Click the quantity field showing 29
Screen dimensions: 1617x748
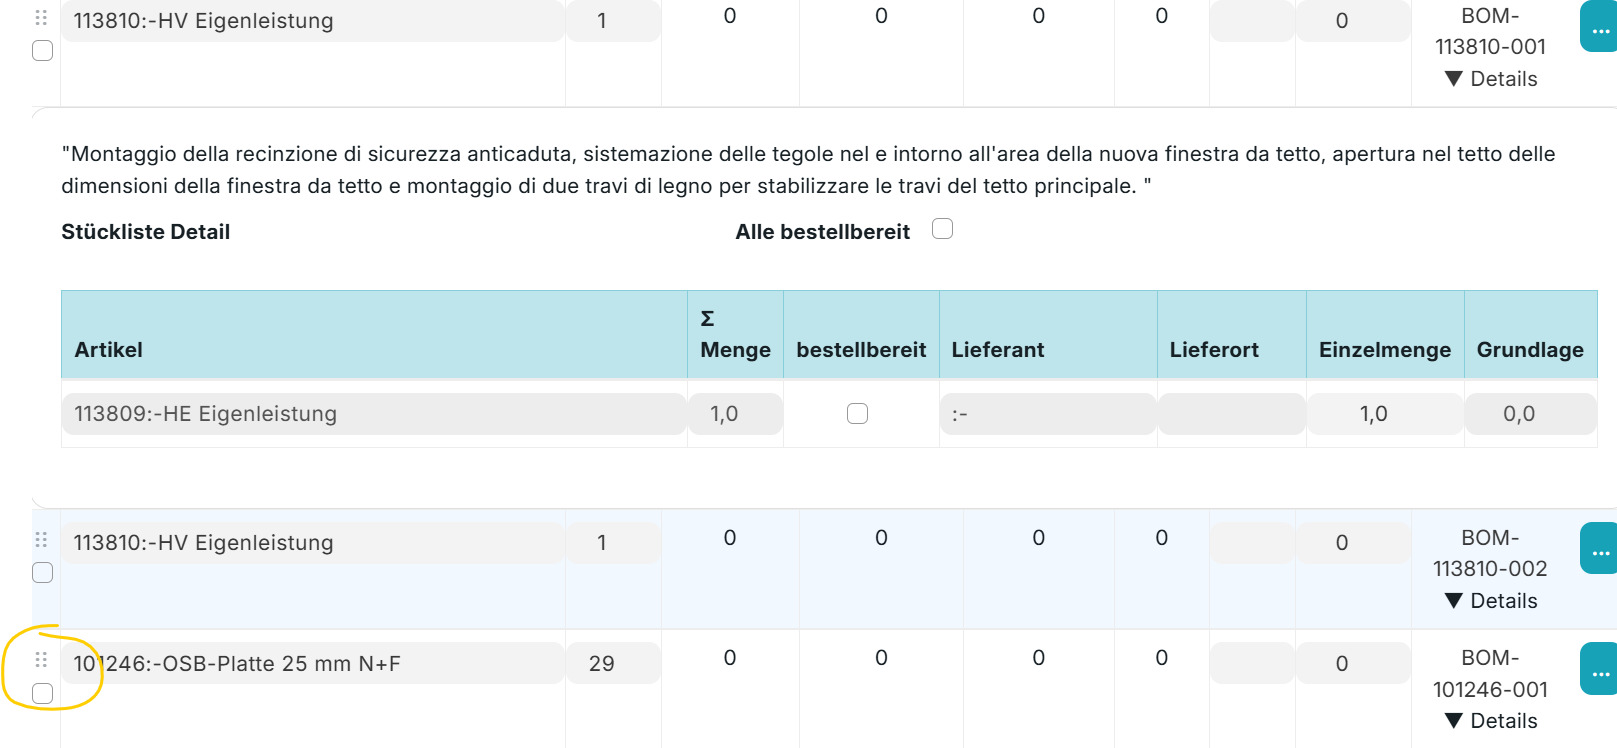point(612,664)
